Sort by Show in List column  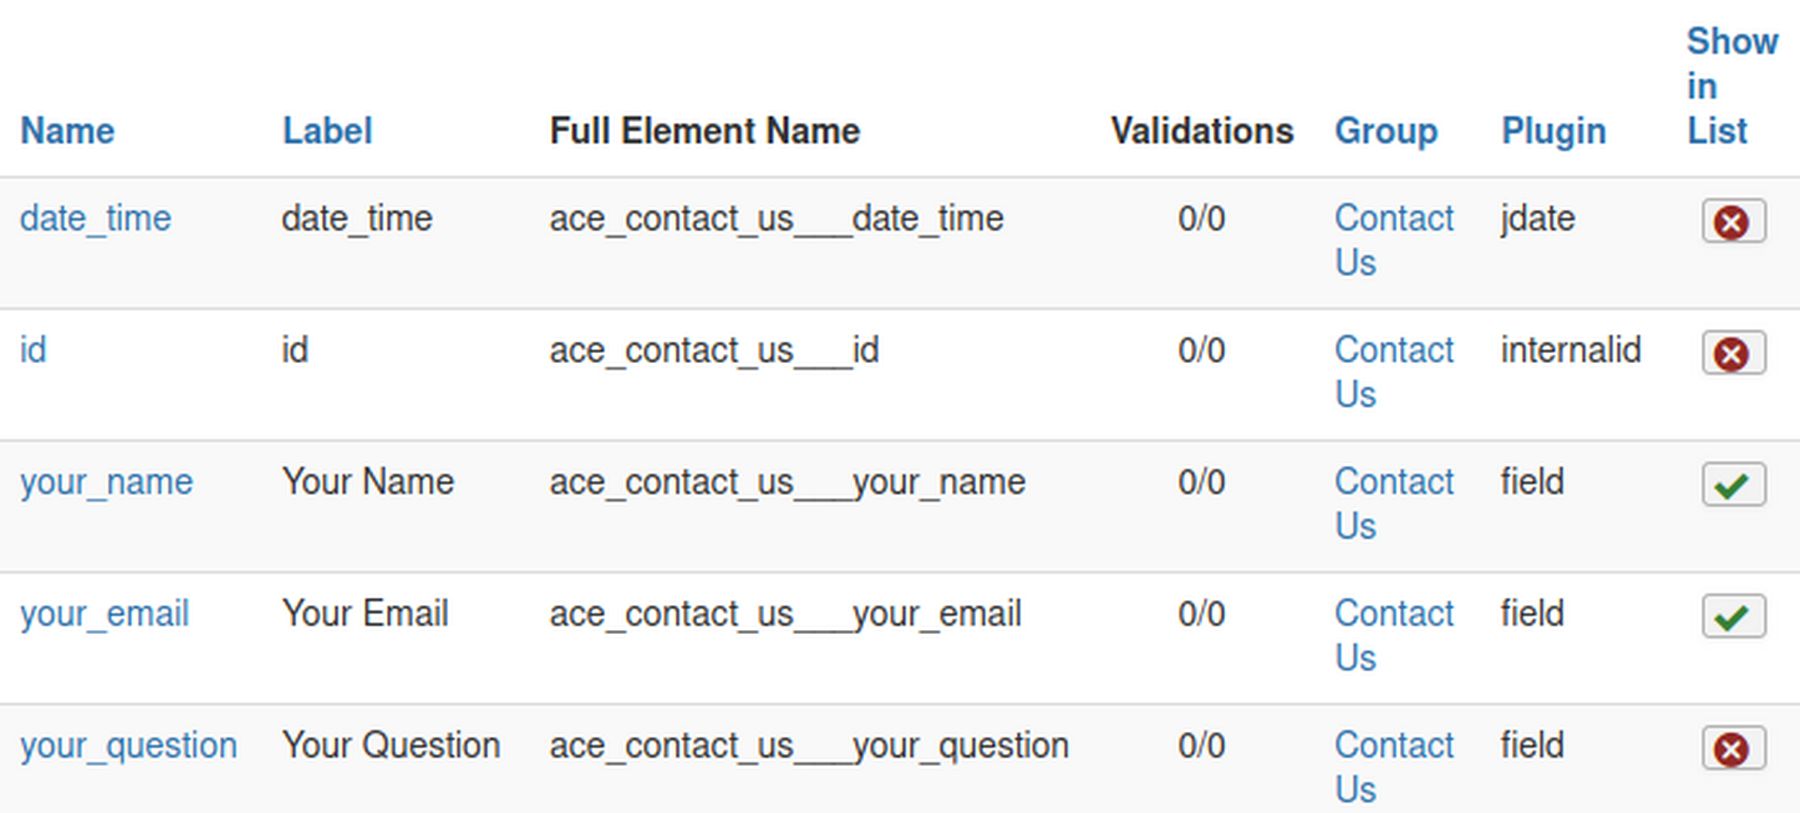coord(1732,86)
